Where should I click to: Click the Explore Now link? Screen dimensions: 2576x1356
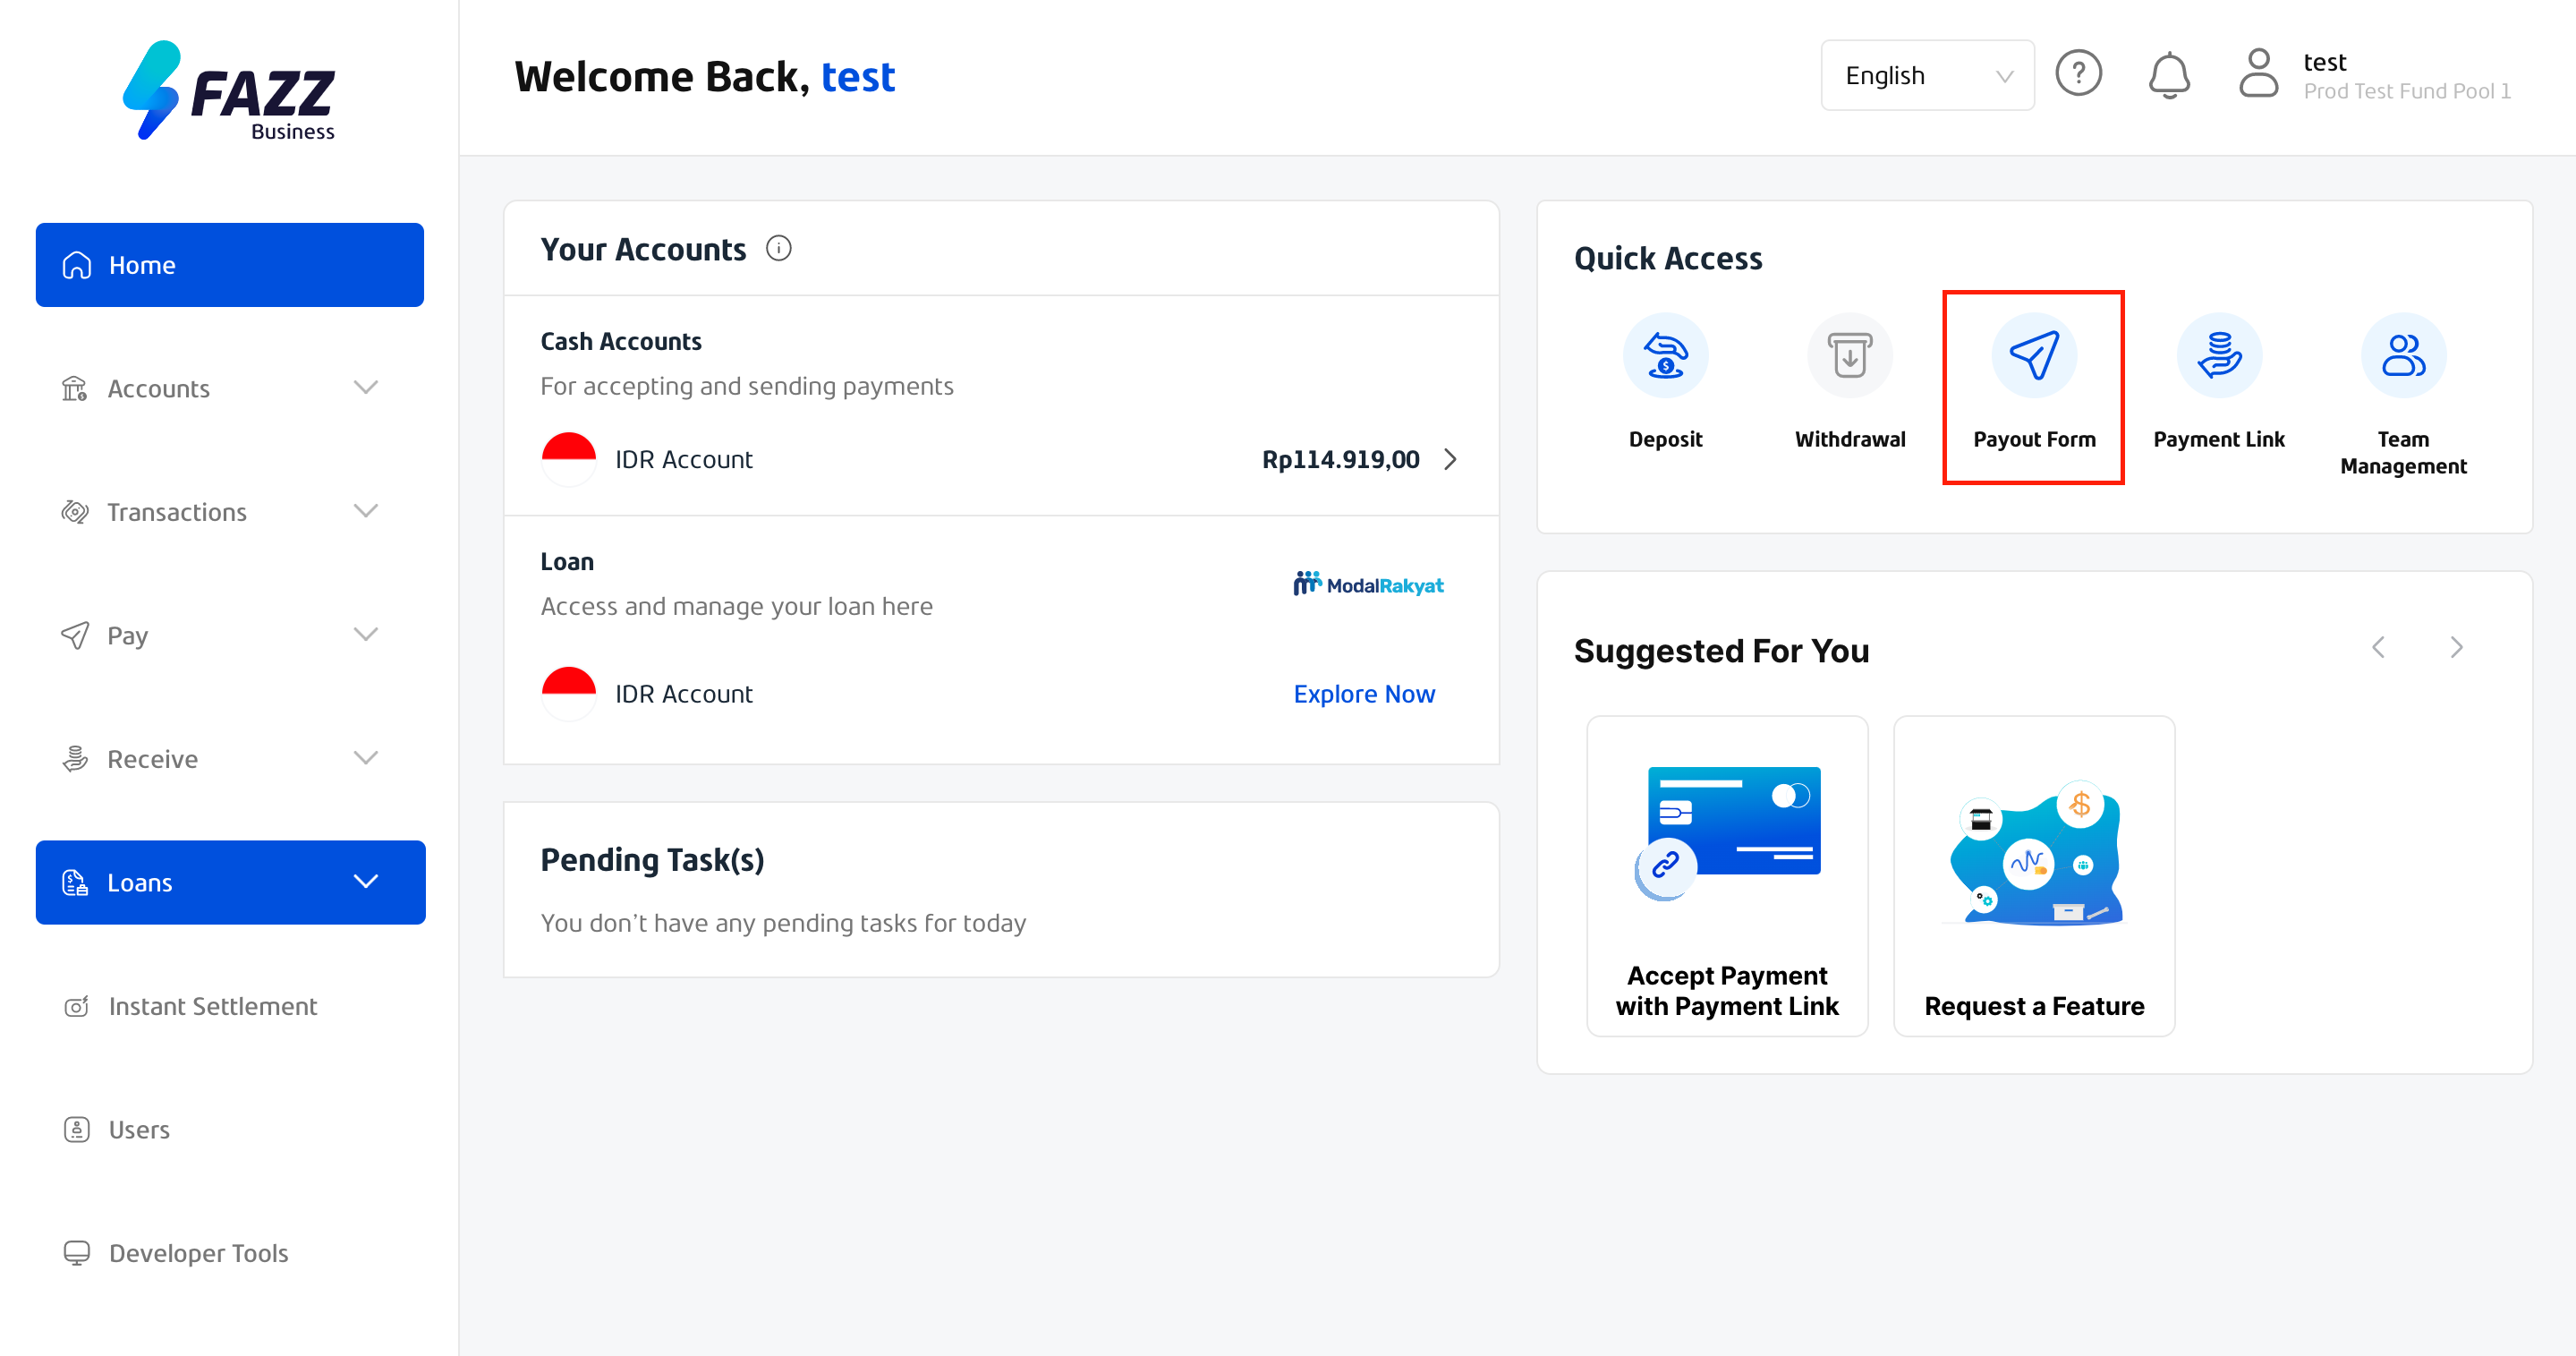1364,694
